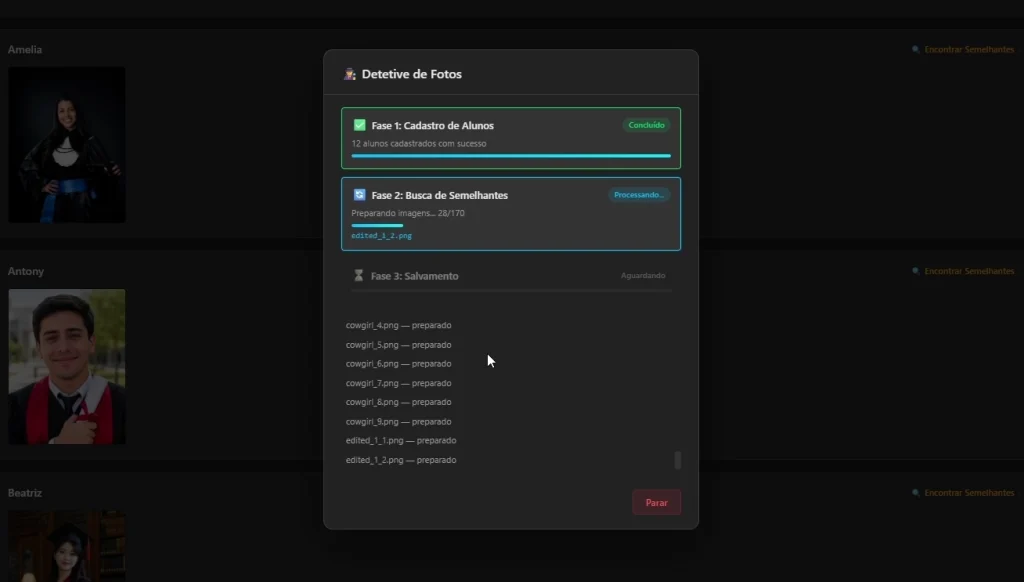Open Amelia's graduation photo thumbnail
The image size is (1024, 582).
tap(67, 144)
